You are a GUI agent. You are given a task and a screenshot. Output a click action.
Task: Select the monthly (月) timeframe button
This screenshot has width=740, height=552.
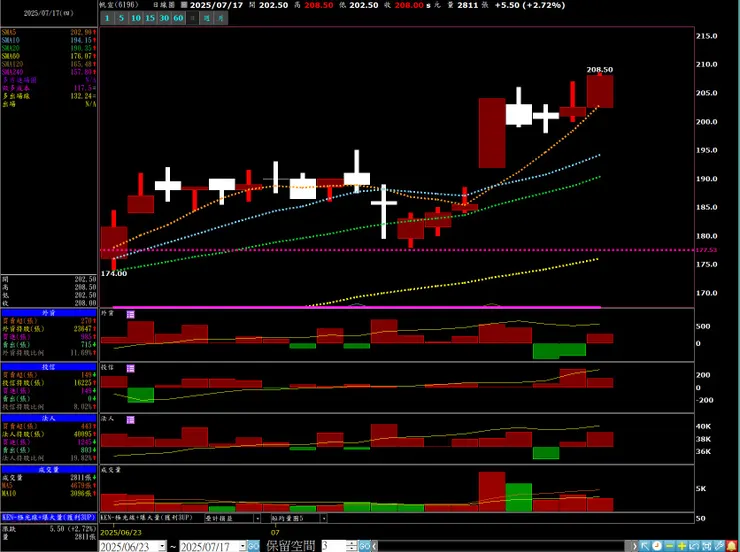click(x=221, y=18)
